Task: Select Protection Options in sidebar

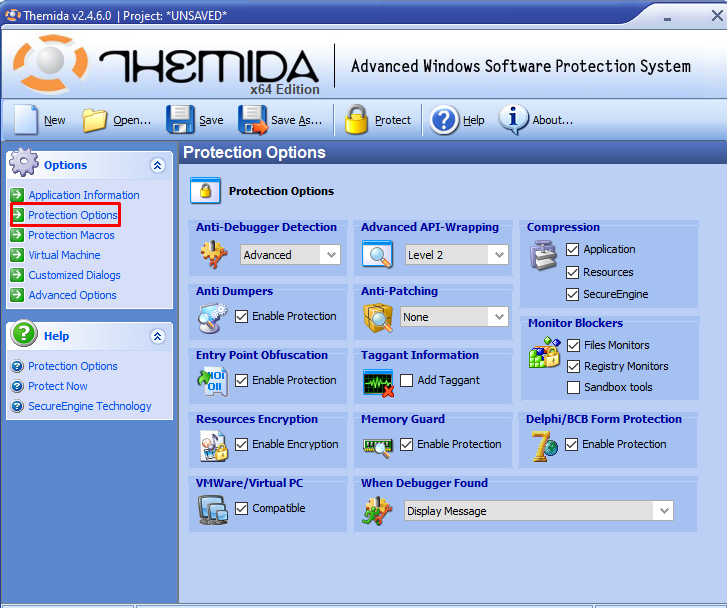Action: 73,215
